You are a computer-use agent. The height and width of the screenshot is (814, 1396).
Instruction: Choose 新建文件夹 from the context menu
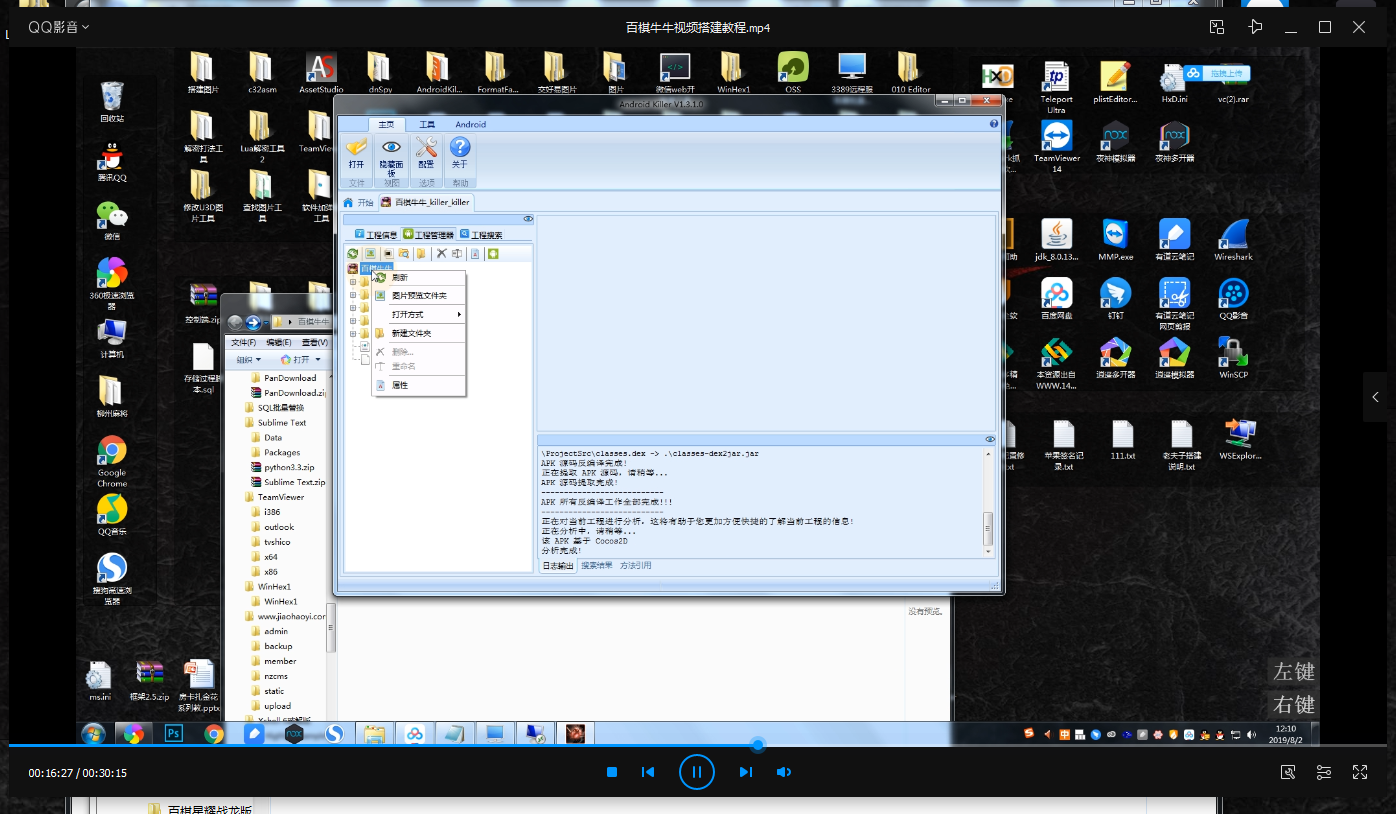419,333
